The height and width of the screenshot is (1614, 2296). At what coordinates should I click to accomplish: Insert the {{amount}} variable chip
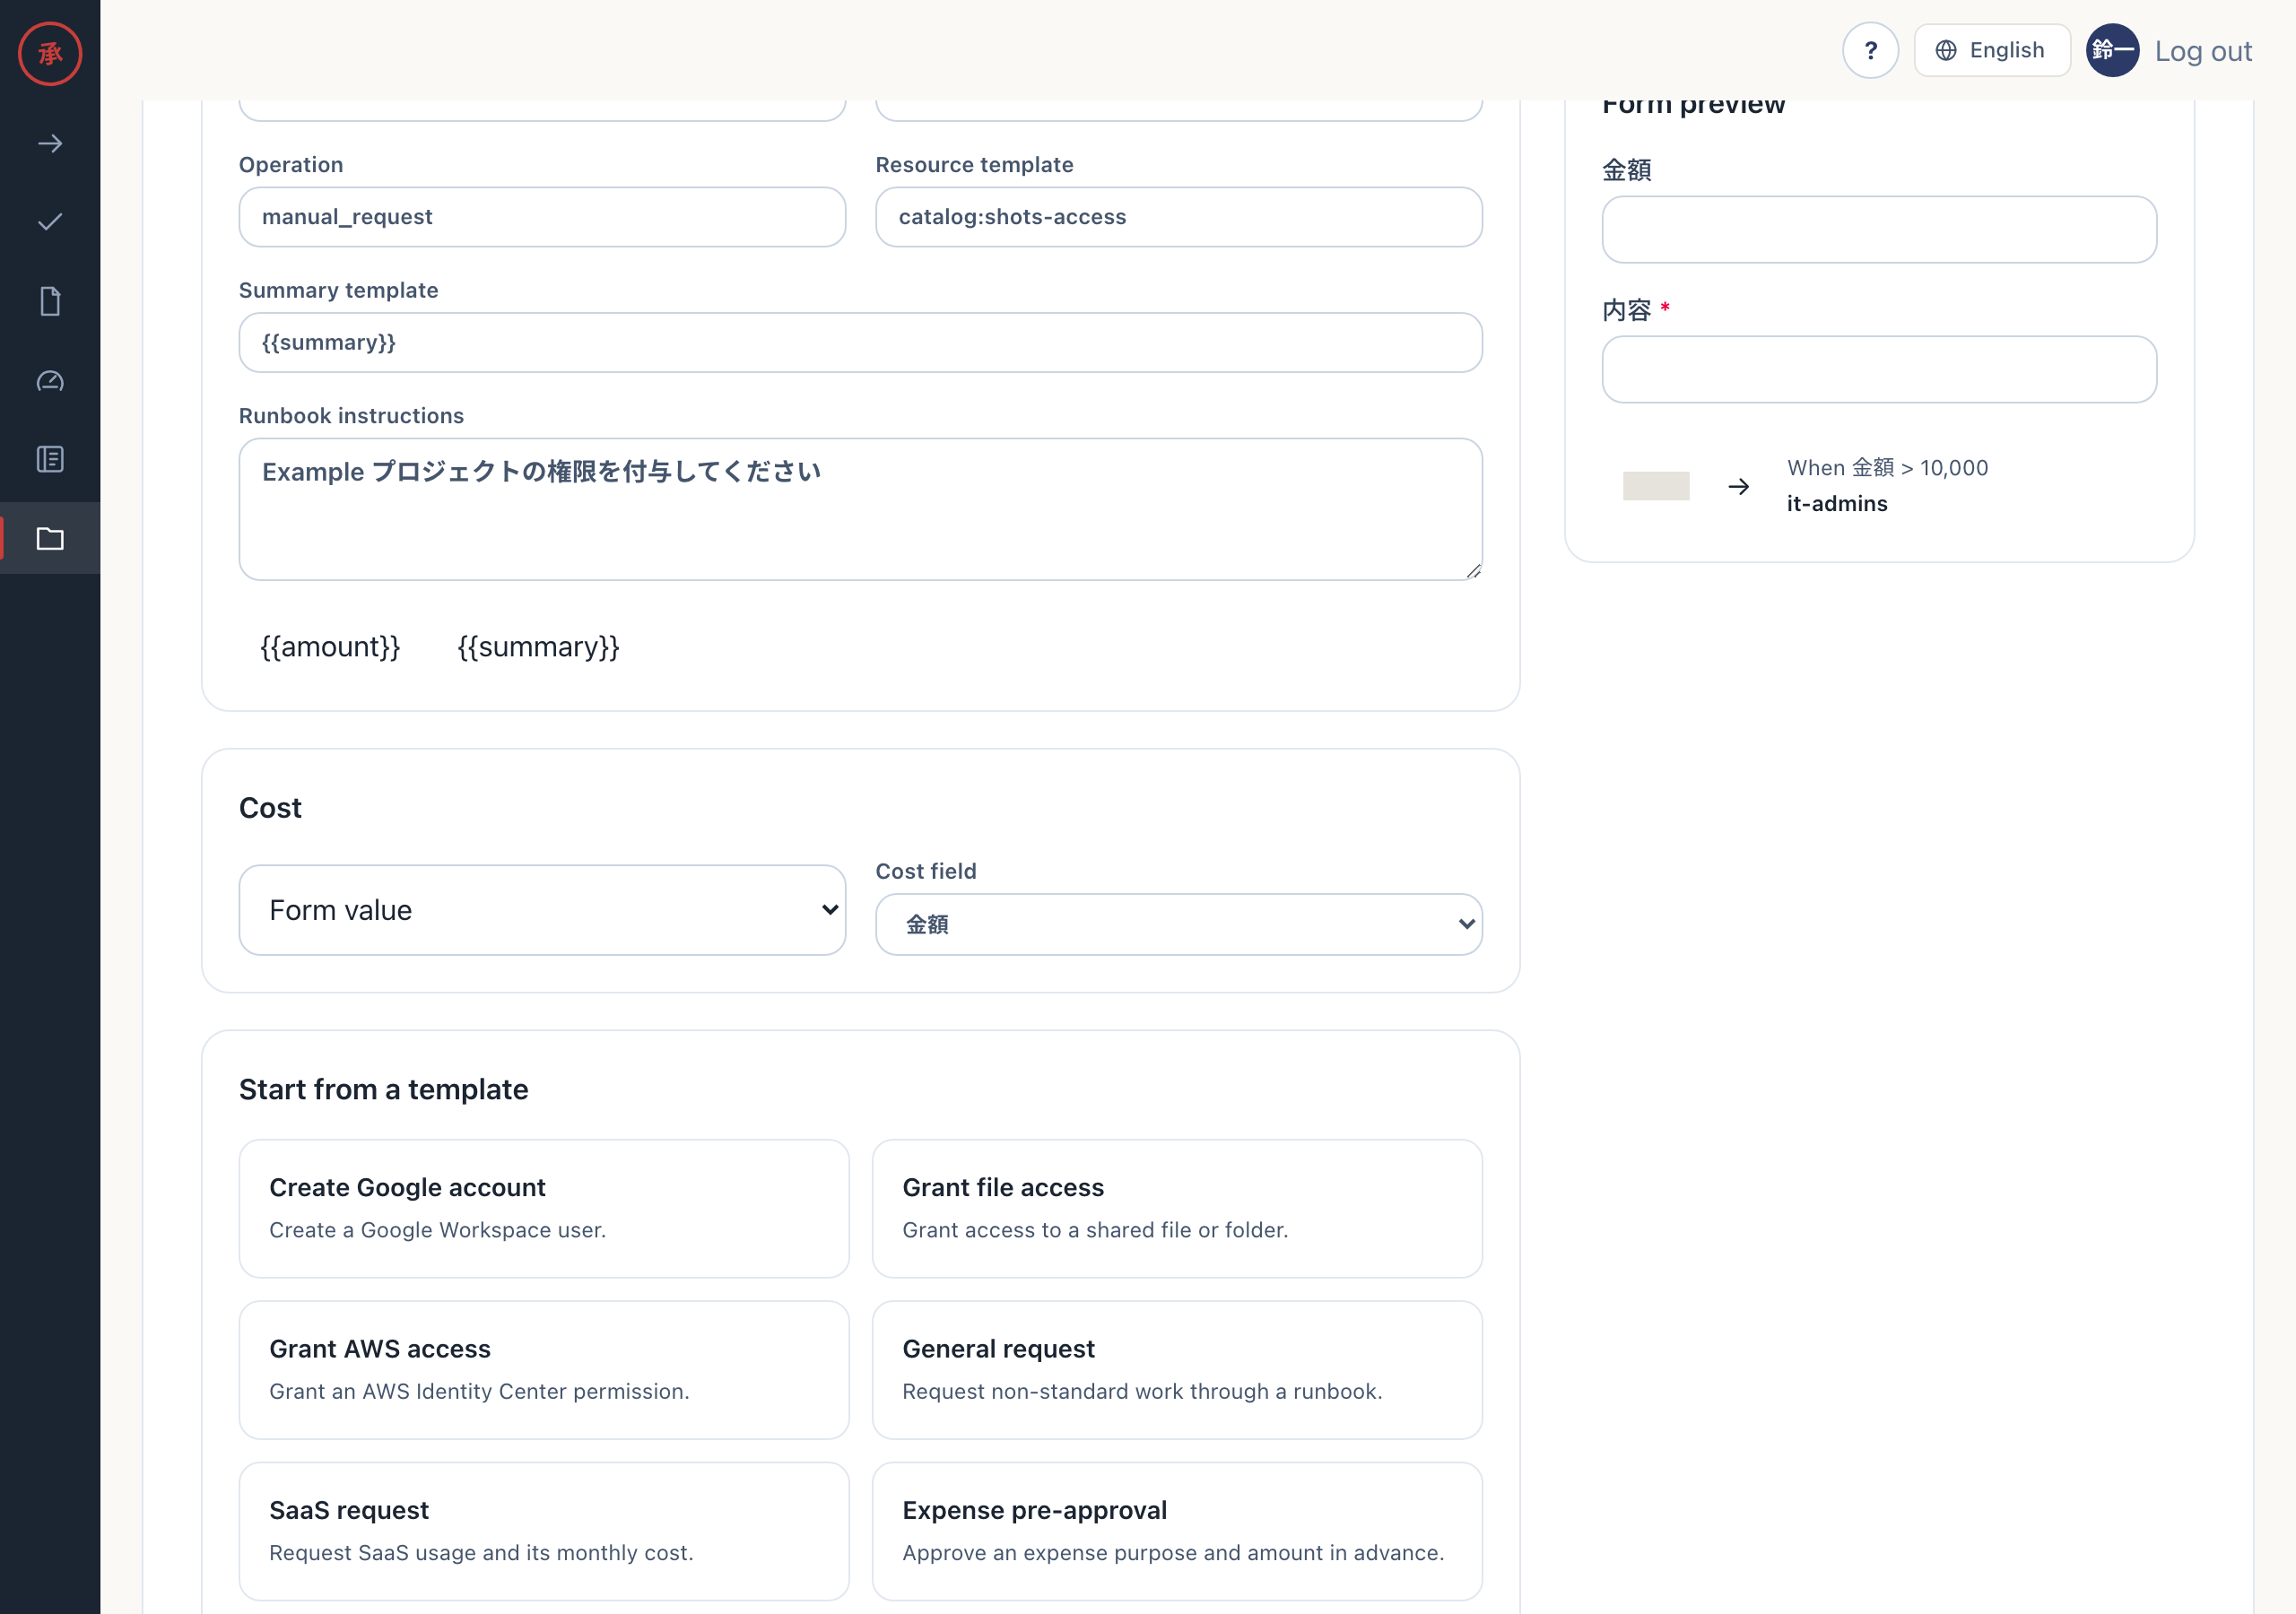tap(330, 647)
